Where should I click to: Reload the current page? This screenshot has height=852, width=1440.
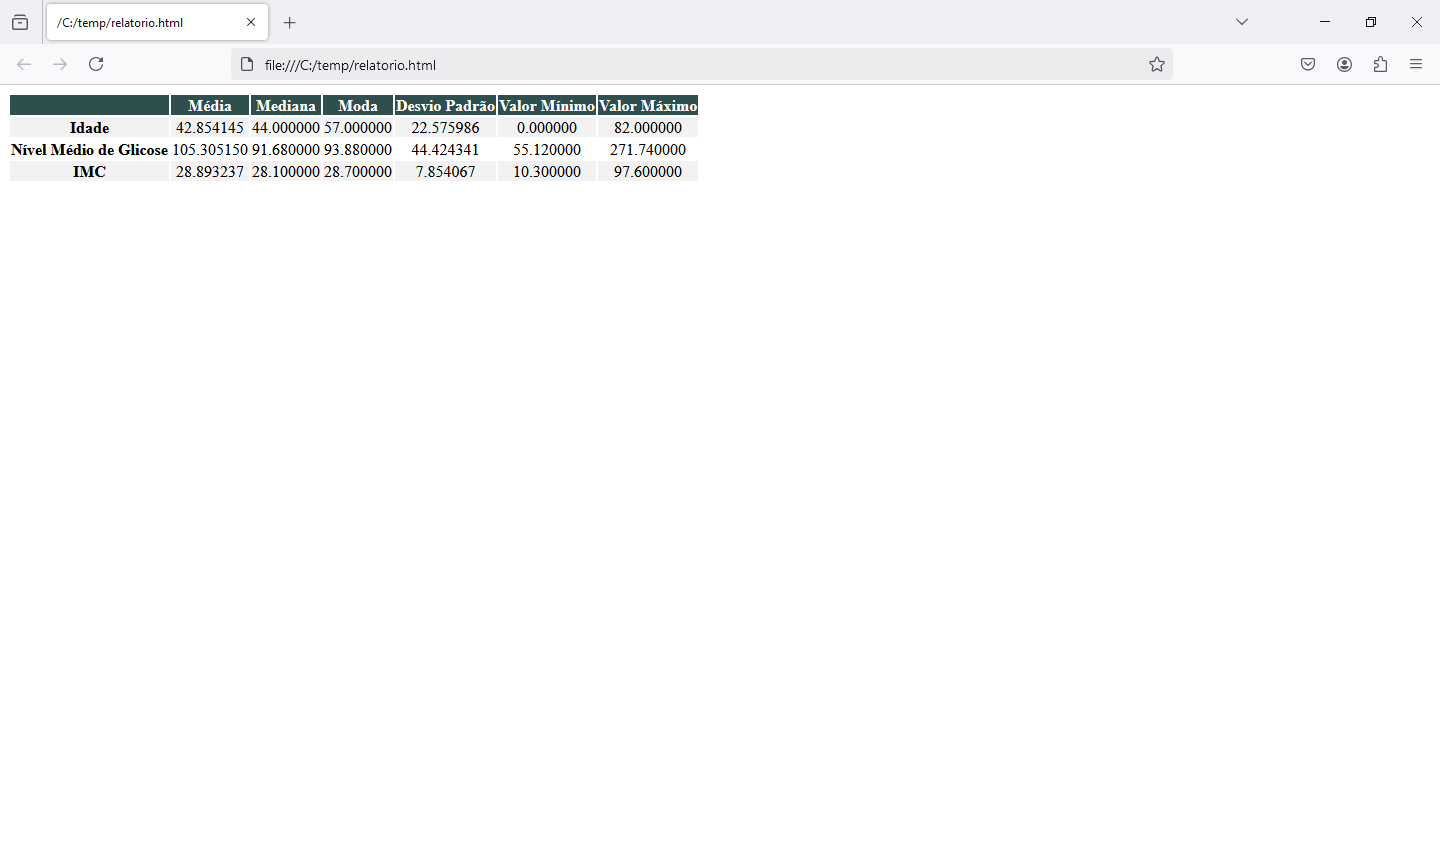[x=96, y=64]
